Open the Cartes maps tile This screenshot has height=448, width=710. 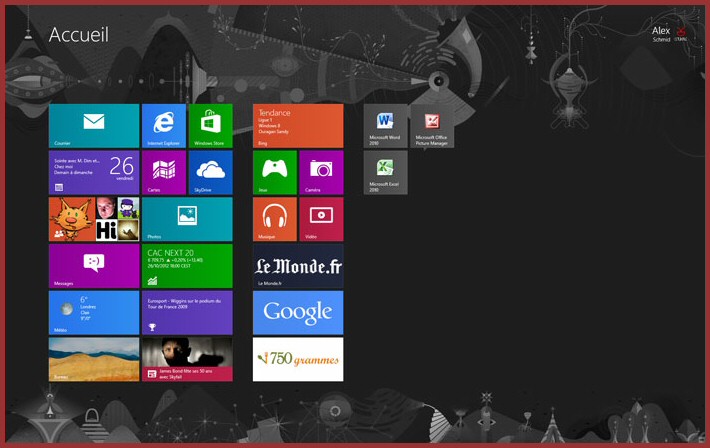tap(164, 173)
